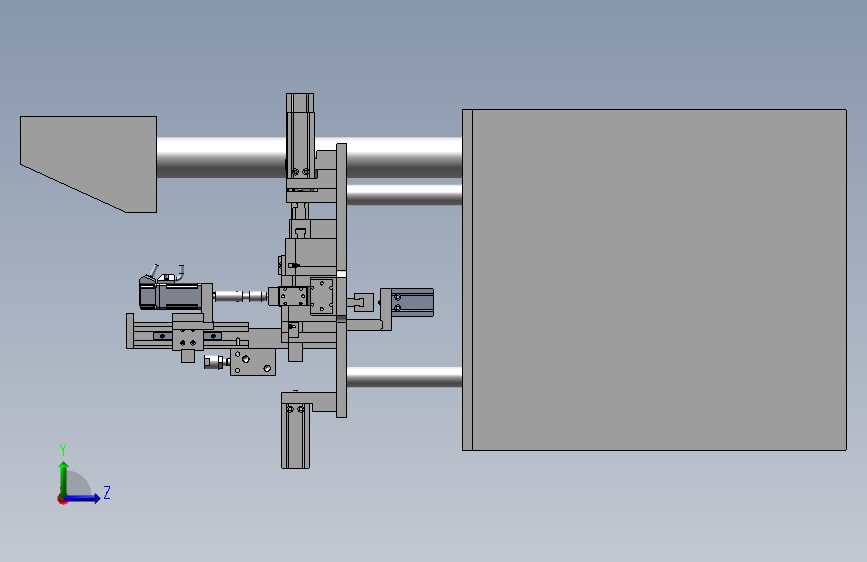Click the red X axis dot at triad origin

click(x=62, y=499)
